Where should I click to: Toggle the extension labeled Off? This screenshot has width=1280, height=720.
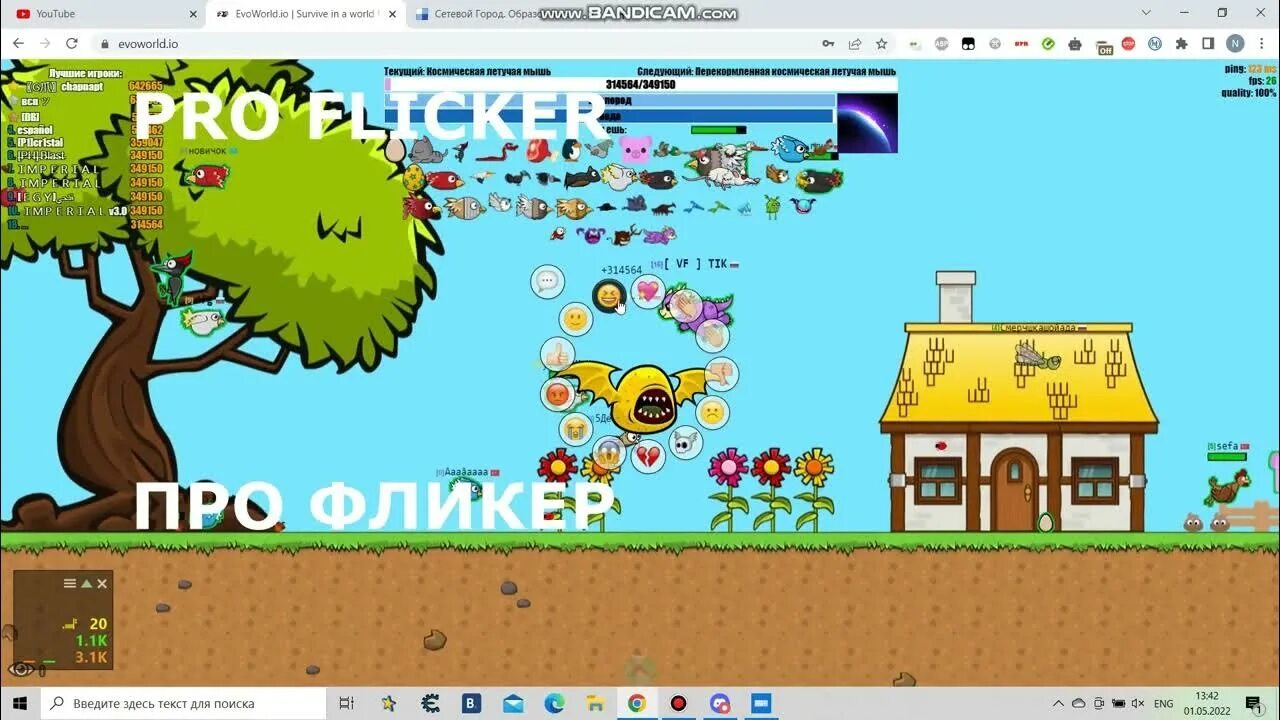tap(1103, 45)
